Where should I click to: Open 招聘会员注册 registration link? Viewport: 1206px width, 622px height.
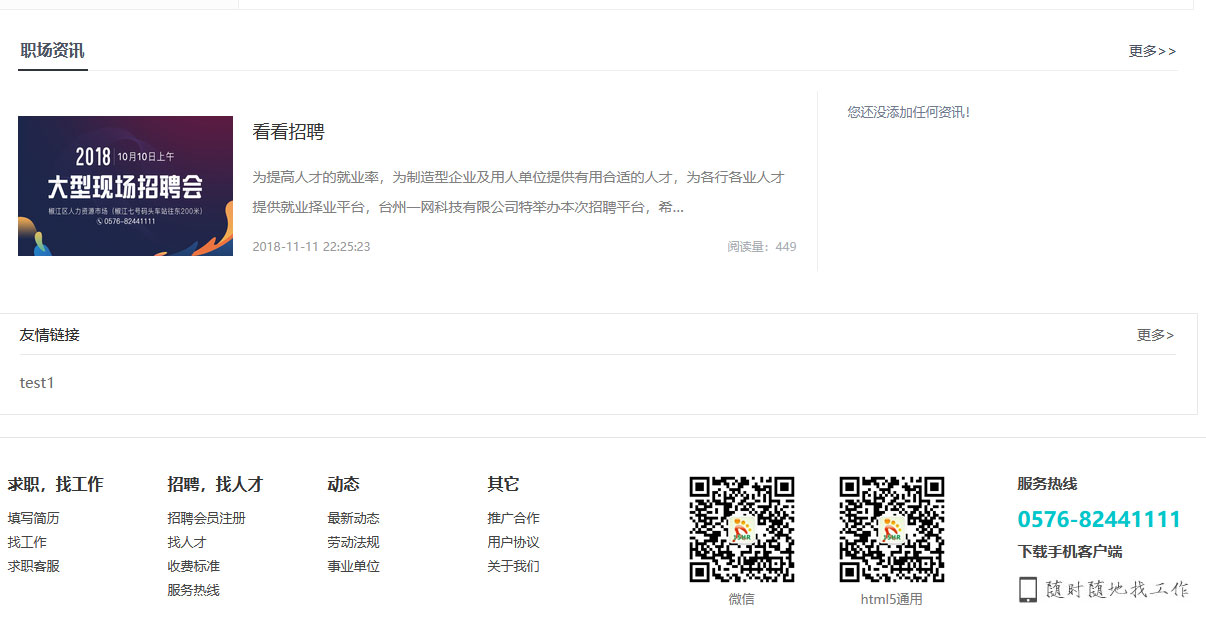[206, 518]
